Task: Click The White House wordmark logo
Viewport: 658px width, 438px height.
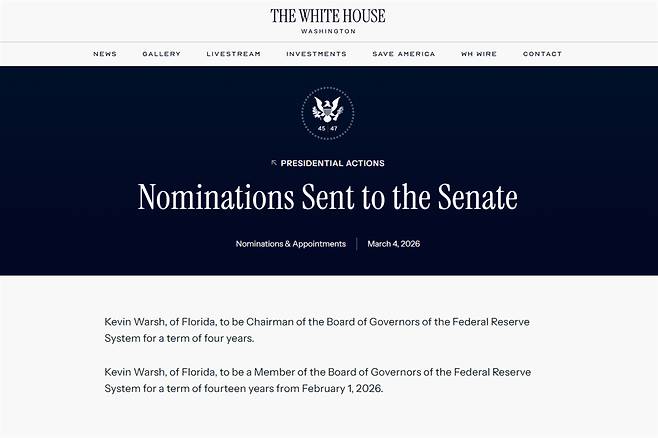Action: [x=328, y=16]
